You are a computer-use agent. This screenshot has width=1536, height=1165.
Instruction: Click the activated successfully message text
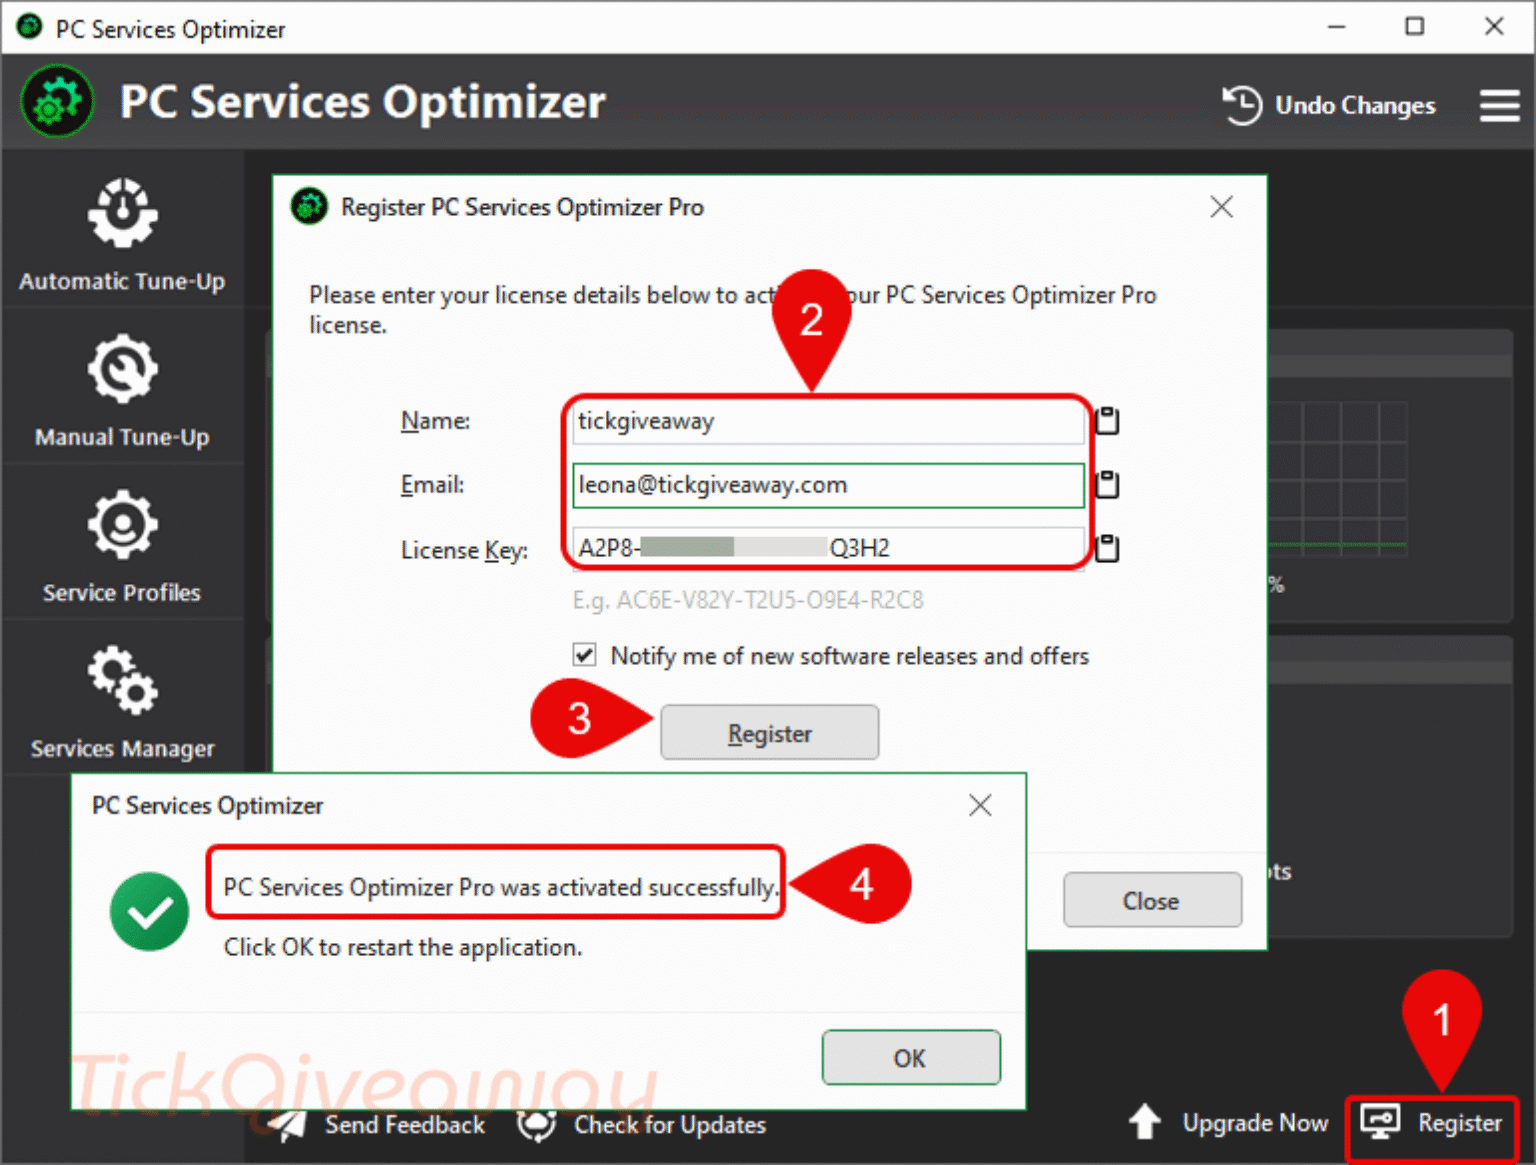click(x=500, y=887)
